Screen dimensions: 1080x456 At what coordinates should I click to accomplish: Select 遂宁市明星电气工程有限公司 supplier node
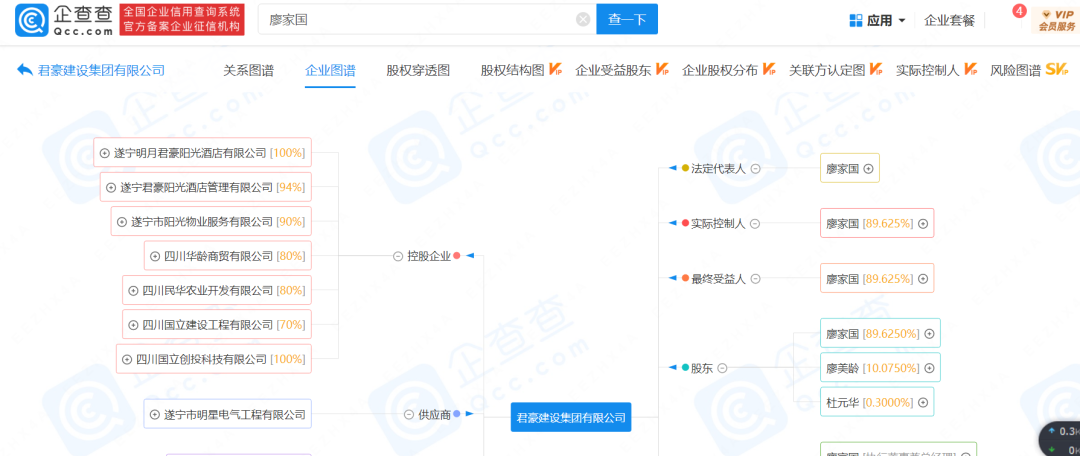click(x=227, y=415)
